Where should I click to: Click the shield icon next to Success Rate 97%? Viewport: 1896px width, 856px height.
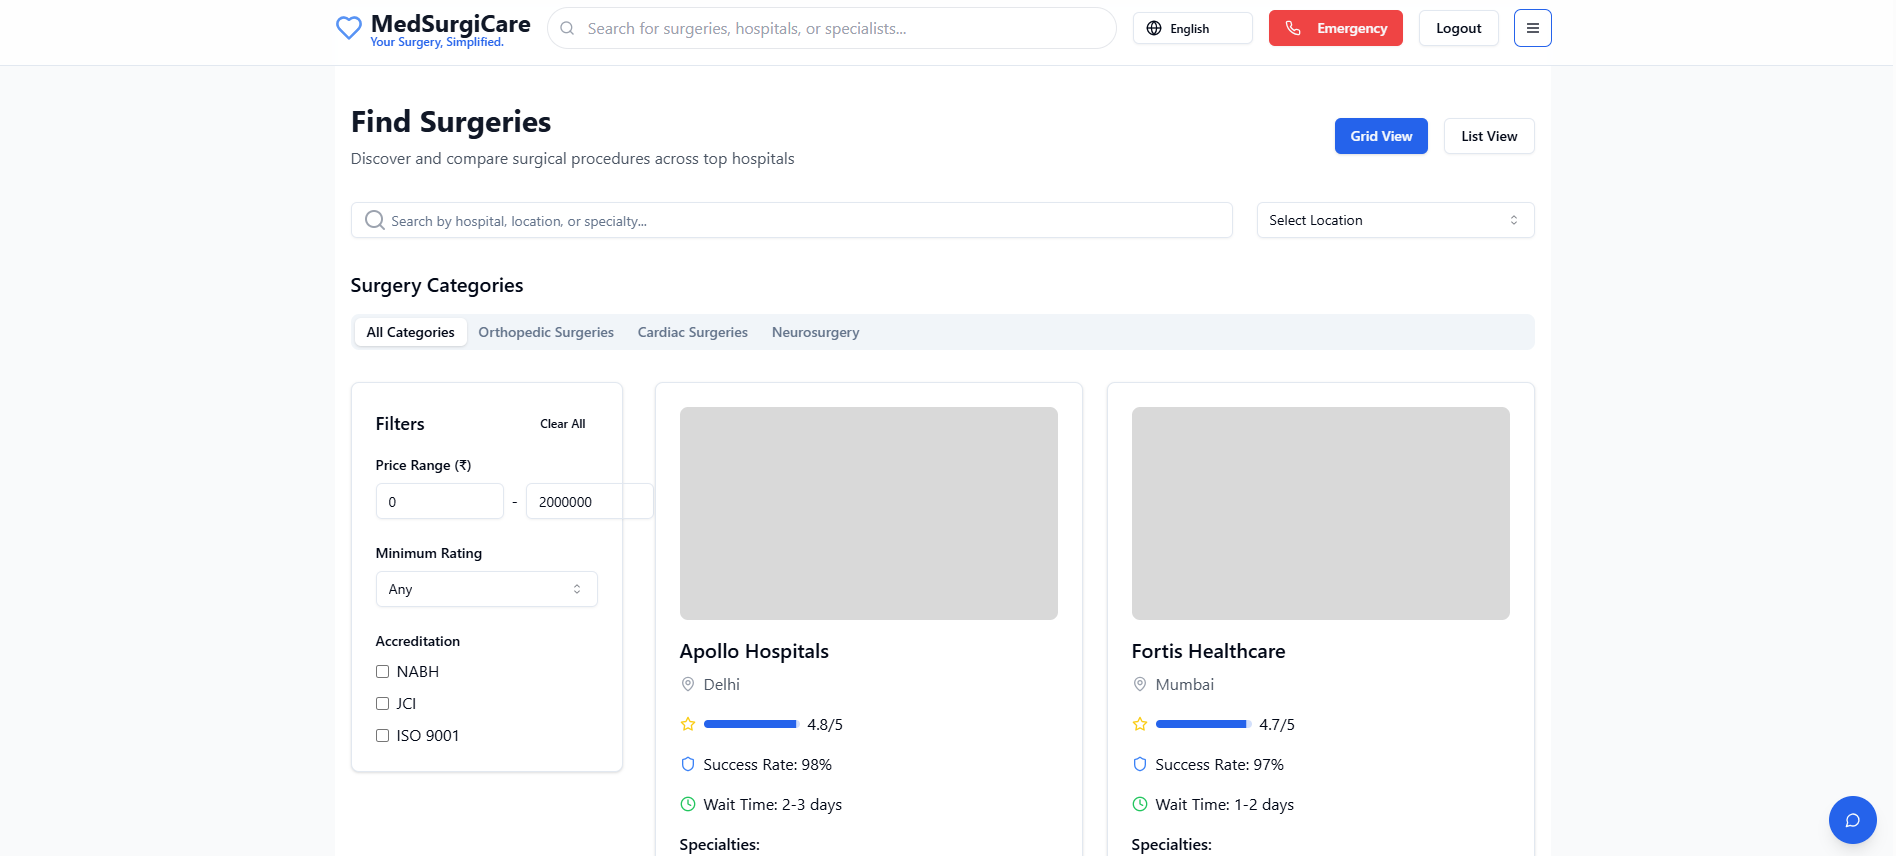coord(1140,764)
